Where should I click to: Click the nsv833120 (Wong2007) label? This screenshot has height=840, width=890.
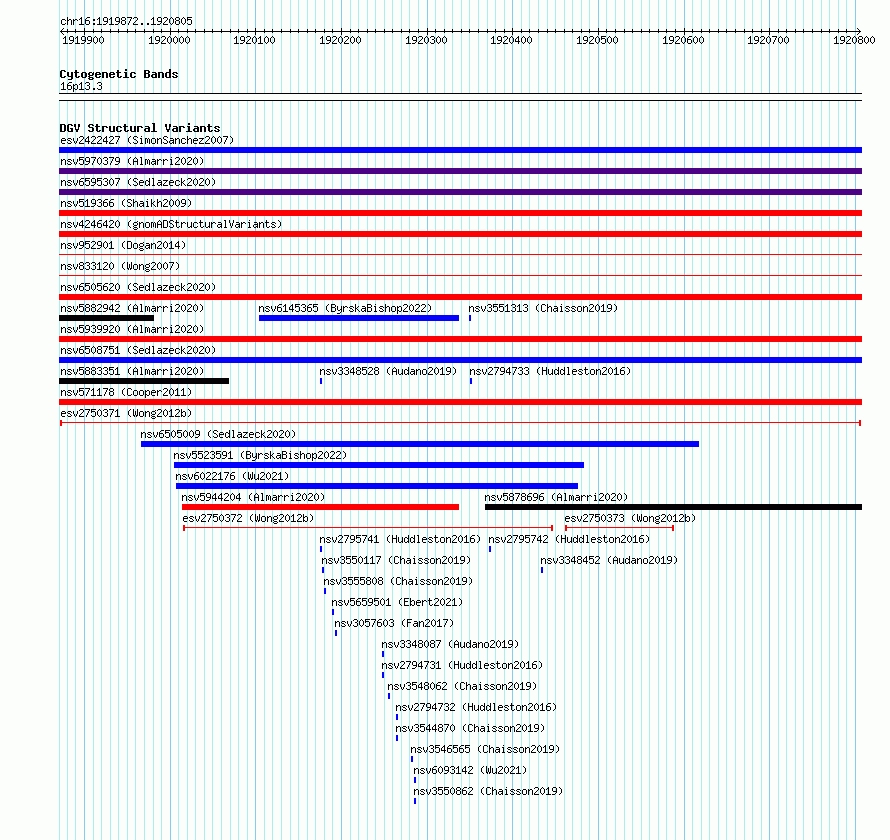(x=120, y=266)
